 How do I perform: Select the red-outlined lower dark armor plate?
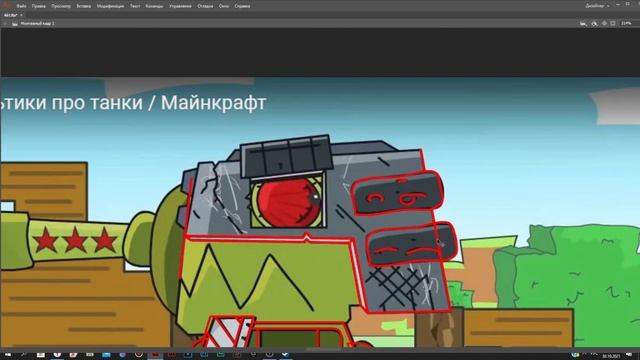coord(411,244)
